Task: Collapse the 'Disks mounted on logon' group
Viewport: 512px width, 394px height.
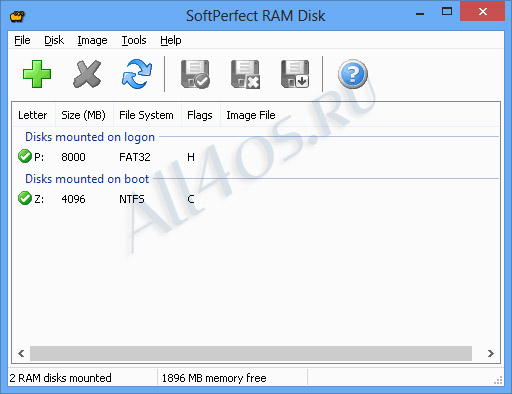Action: [90, 137]
